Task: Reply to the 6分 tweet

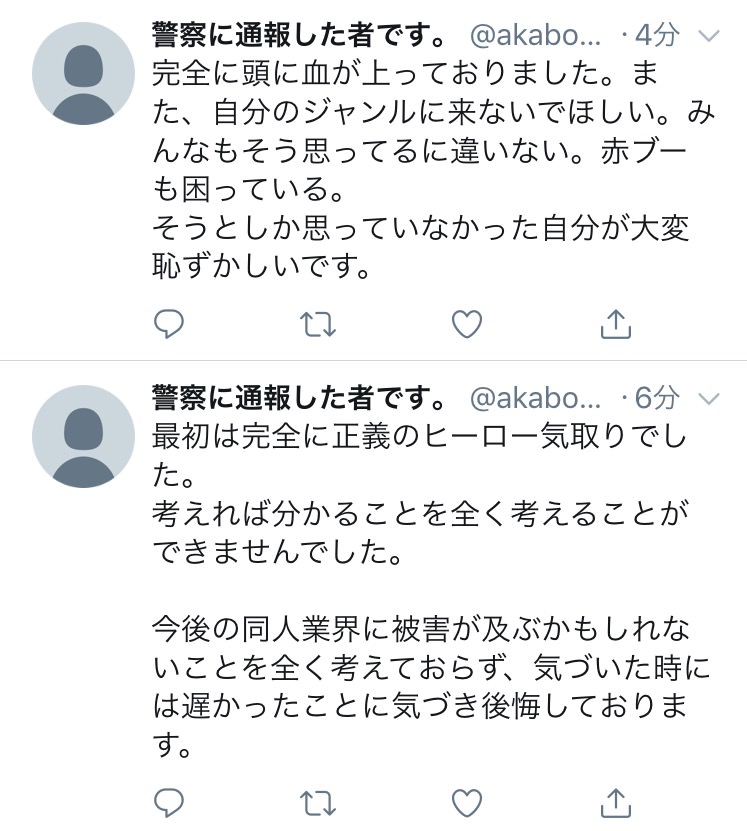Action: [168, 803]
